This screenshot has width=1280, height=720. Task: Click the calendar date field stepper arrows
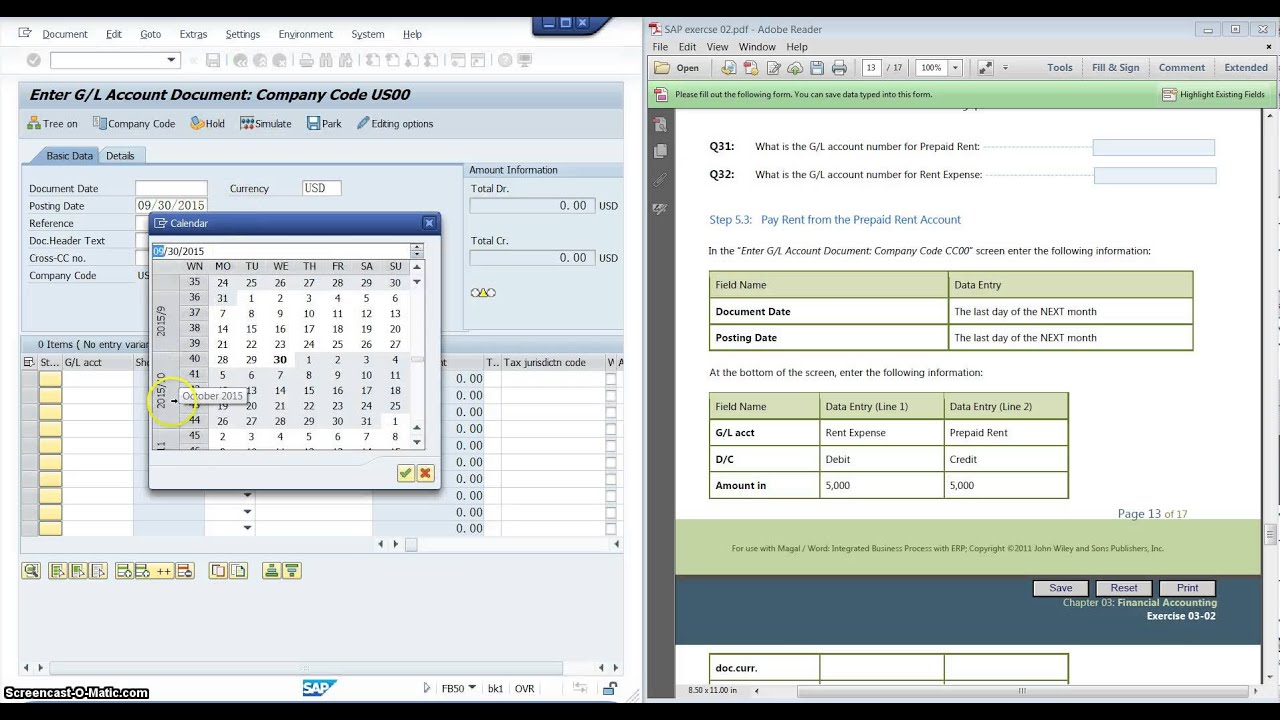click(417, 251)
